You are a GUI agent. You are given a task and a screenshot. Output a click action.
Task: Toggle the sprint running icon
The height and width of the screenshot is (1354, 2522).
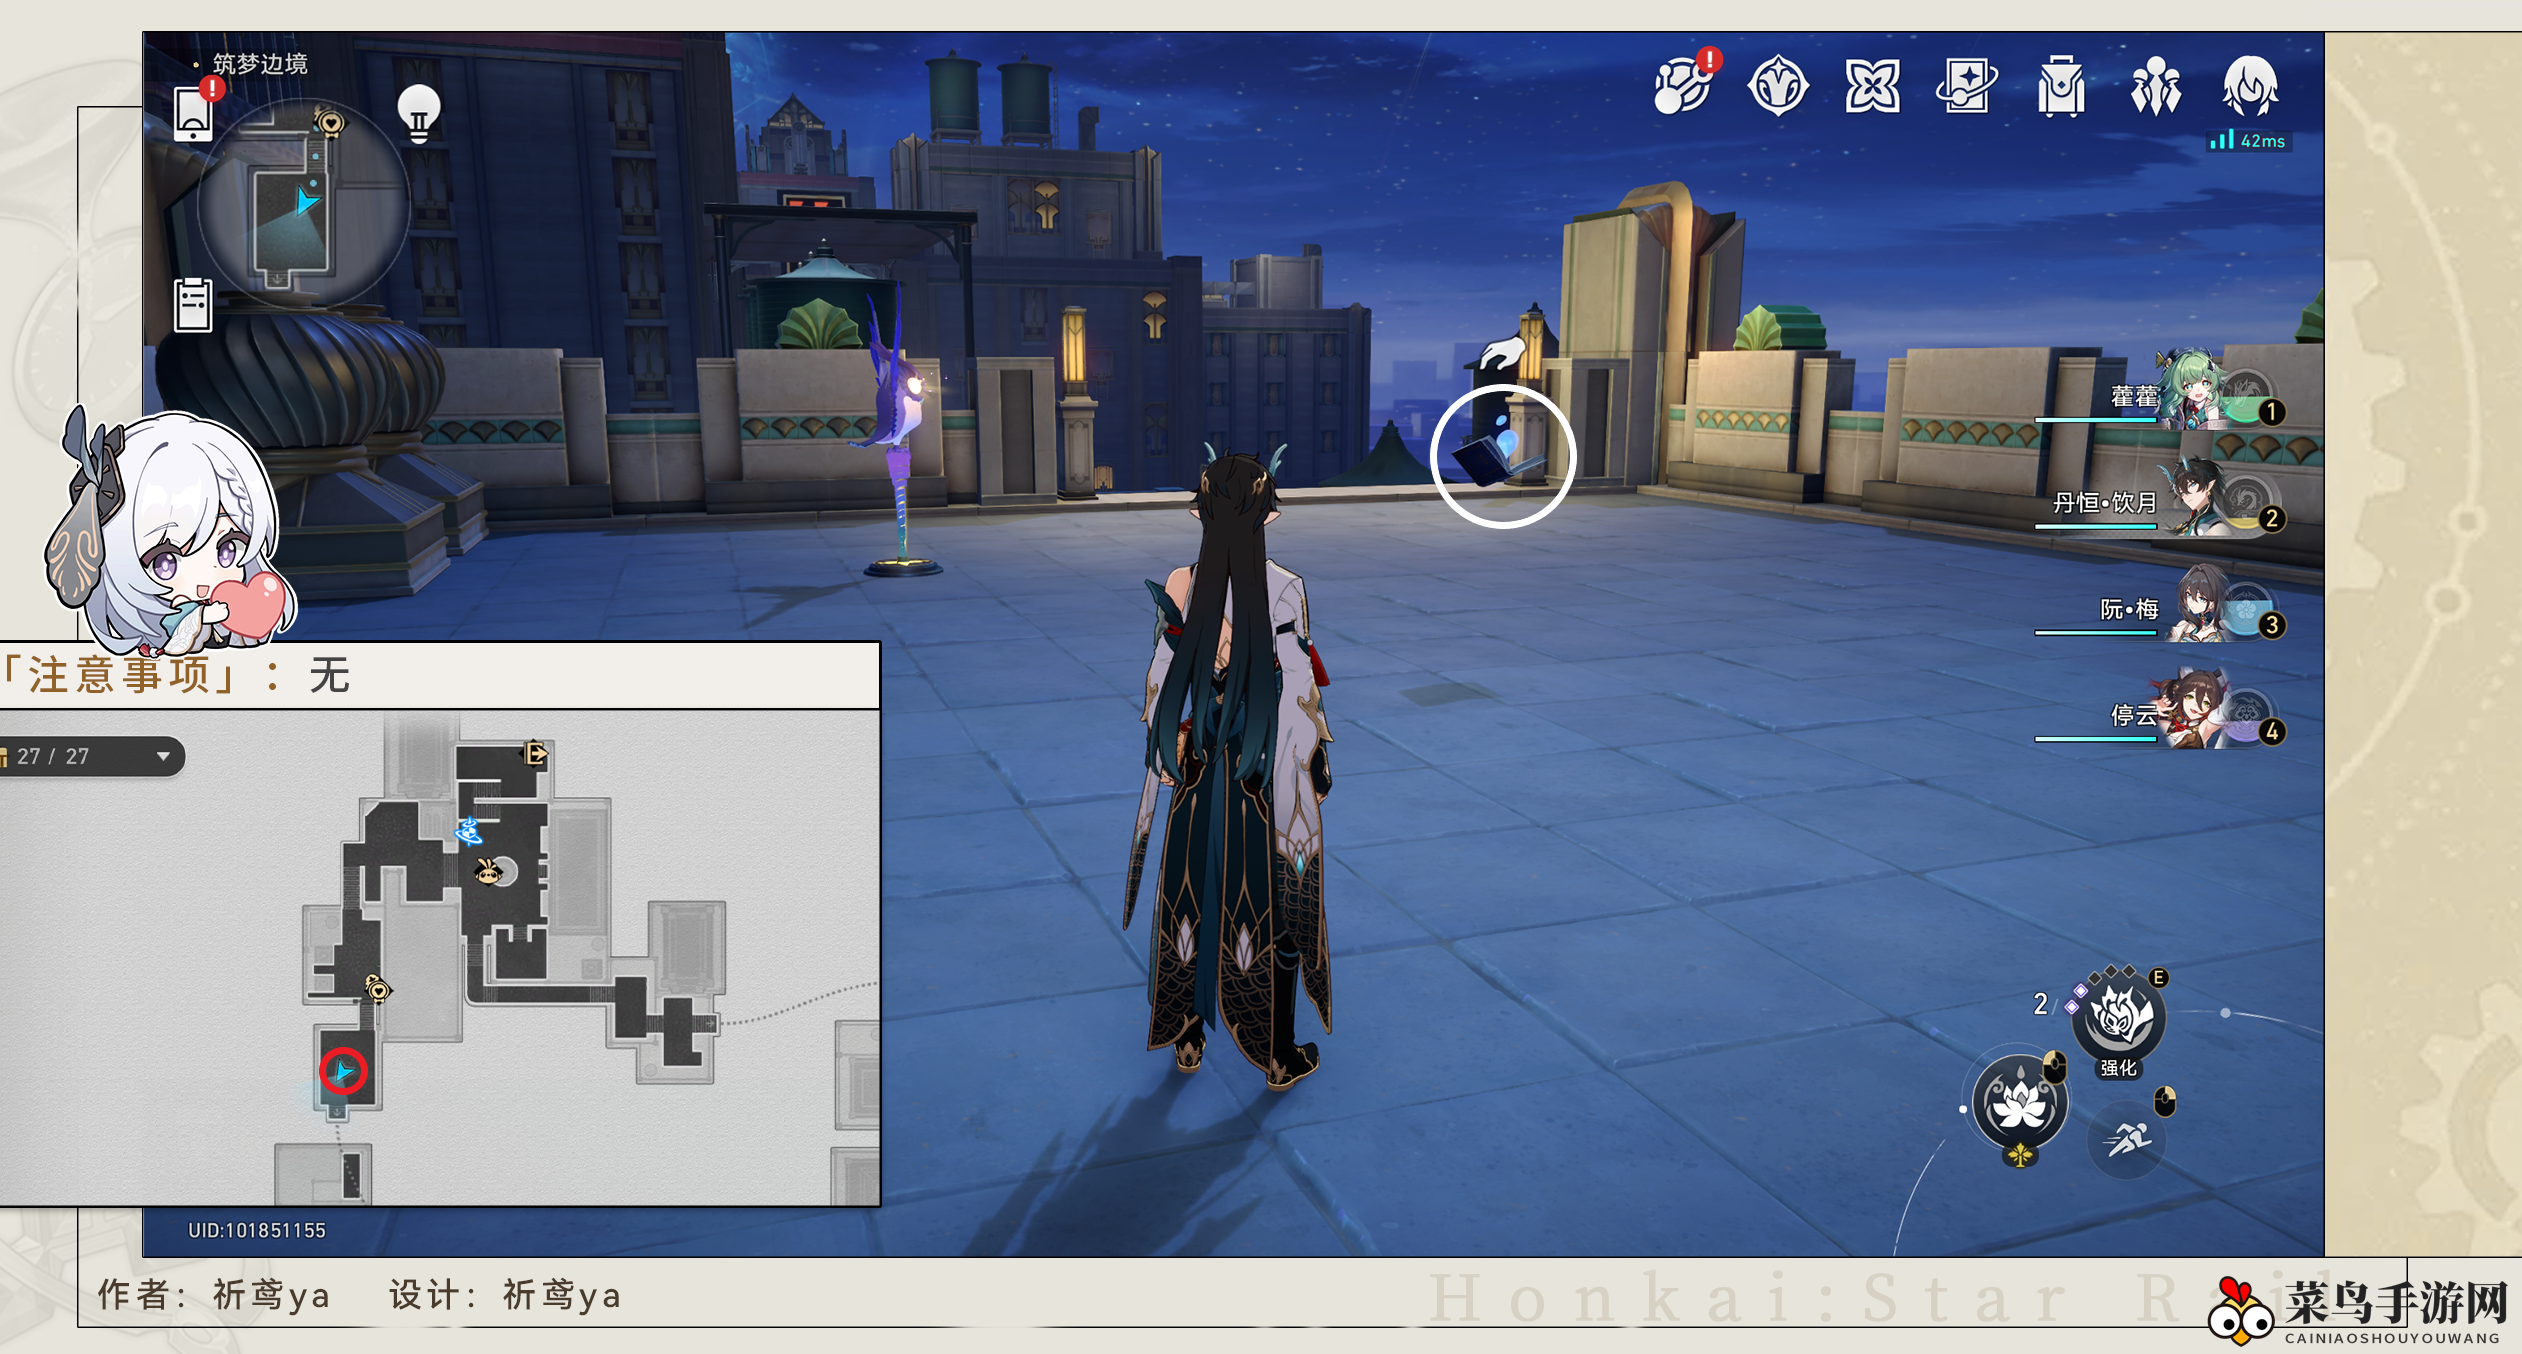2128,1138
